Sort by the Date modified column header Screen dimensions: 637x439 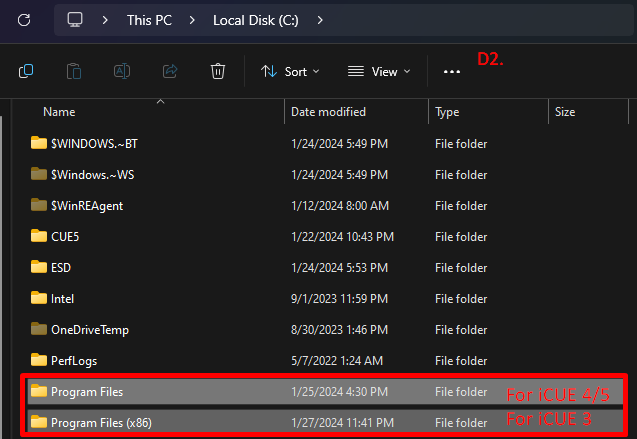click(x=328, y=112)
